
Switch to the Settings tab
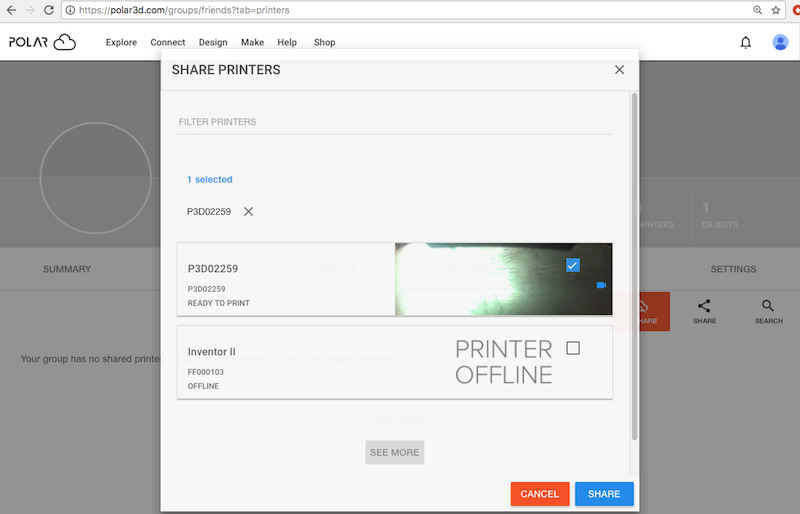coord(733,269)
